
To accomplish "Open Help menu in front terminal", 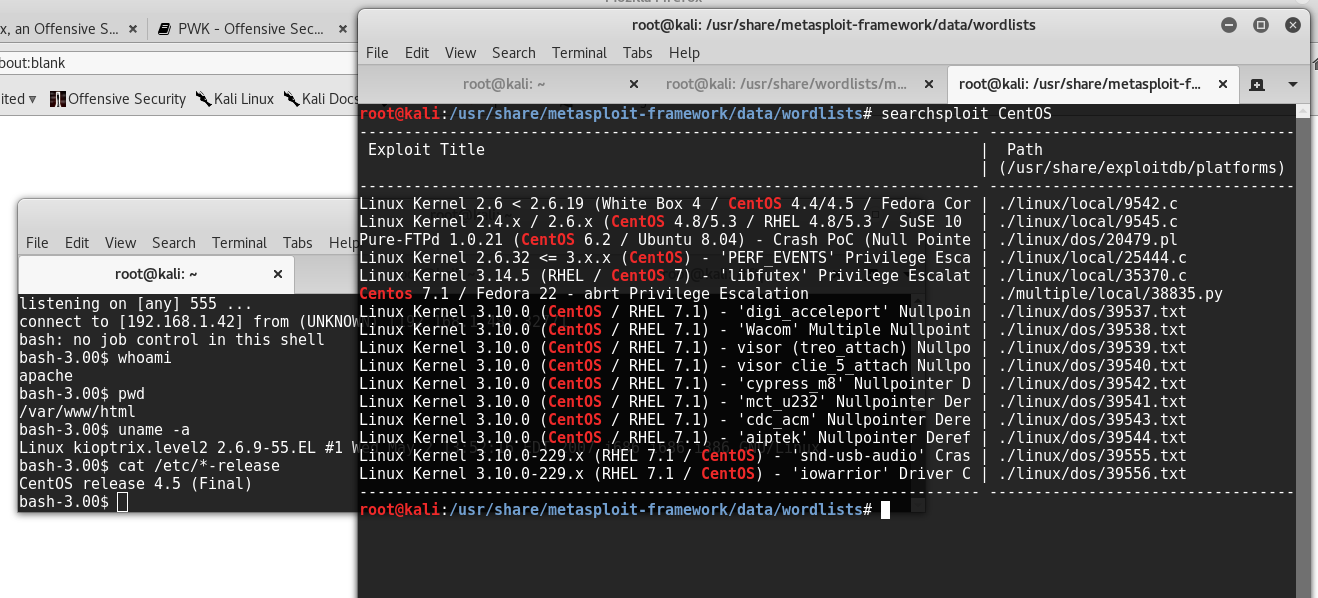I will click(x=684, y=53).
